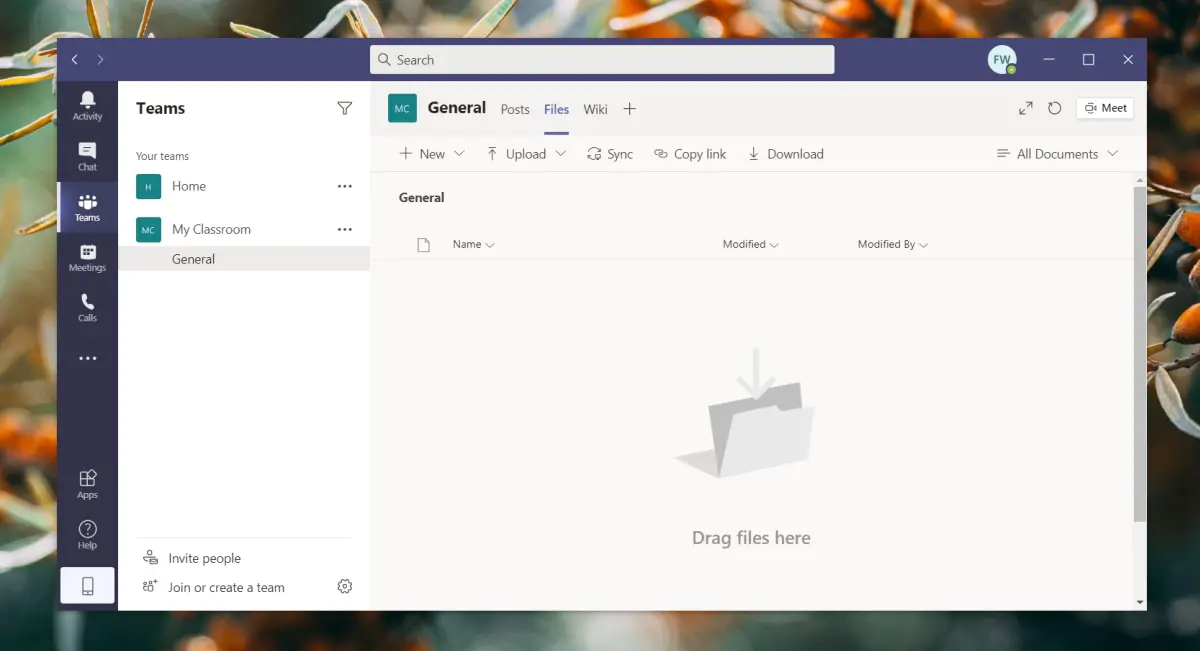Screen dimensions: 1200x651
Task: Go forward with the navigation arrow
Action: pyautogui.click(x=100, y=60)
